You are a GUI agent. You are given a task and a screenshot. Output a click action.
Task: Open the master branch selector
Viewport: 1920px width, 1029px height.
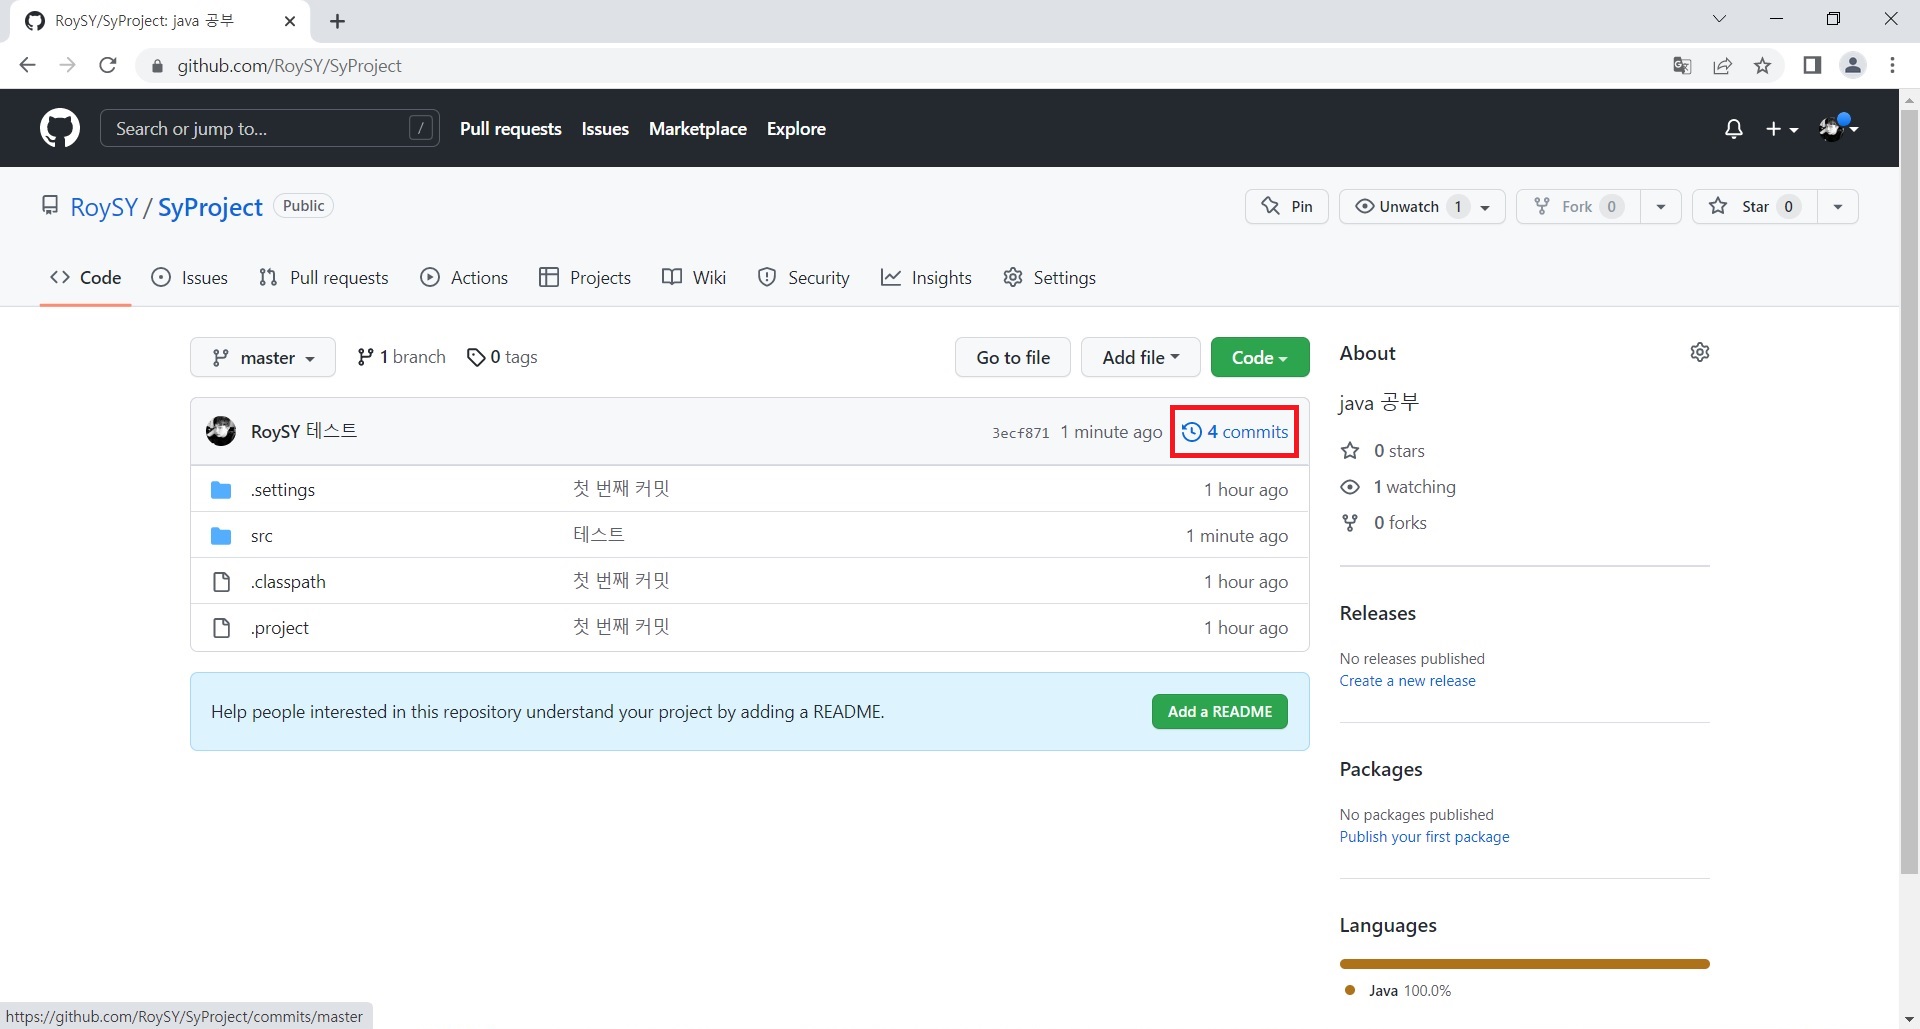[263, 357]
